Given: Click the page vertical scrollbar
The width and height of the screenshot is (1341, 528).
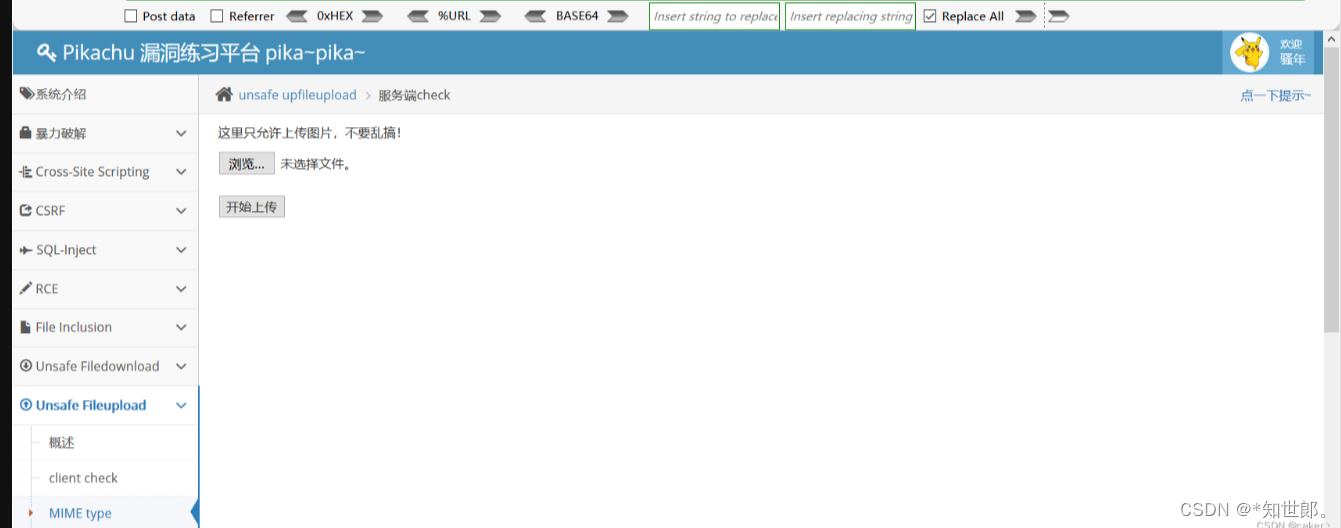Looking at the screenshot, I should click(x=1332, y=190).
